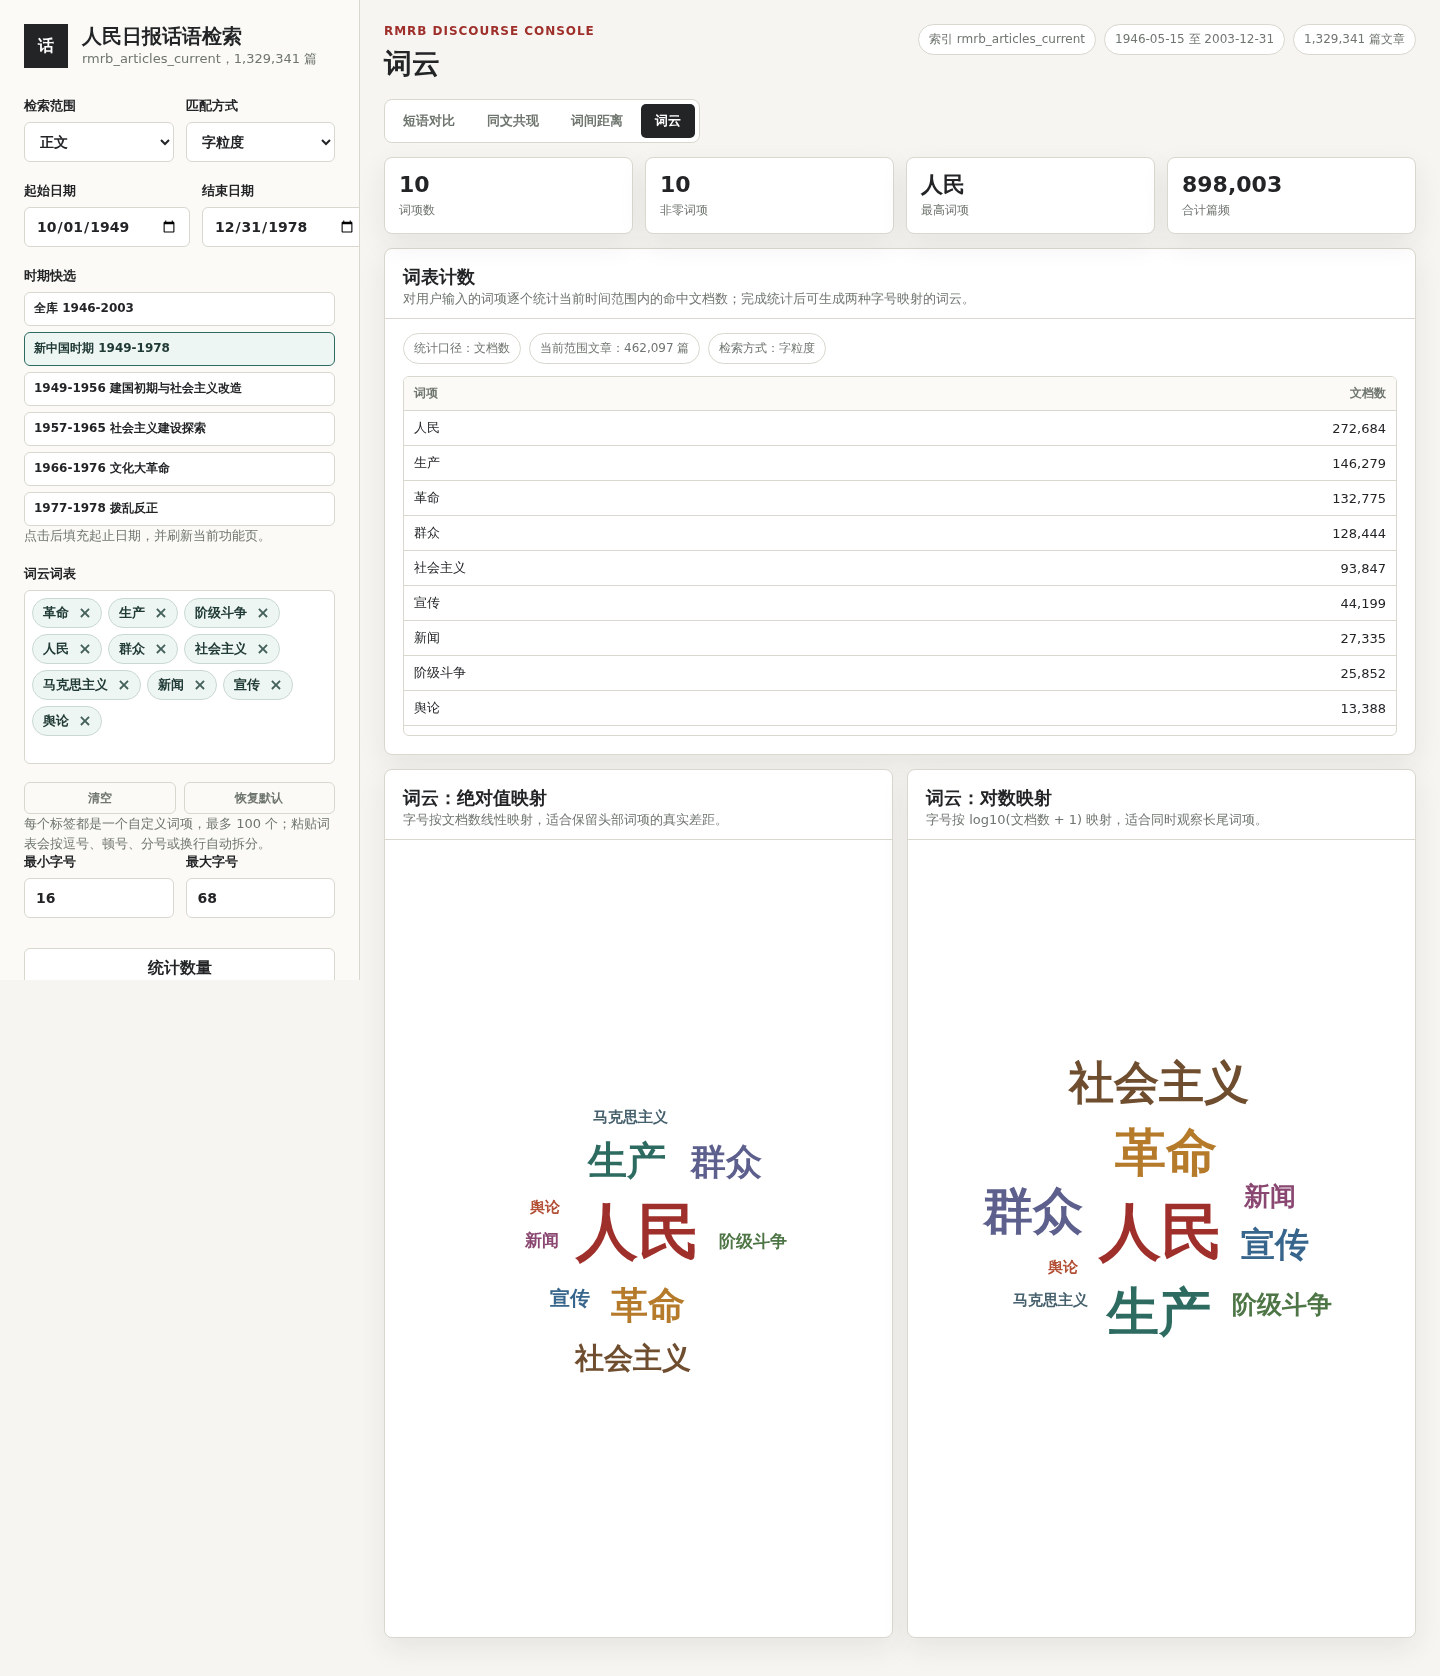Click the 群众 row in the table

coord(900,533)
